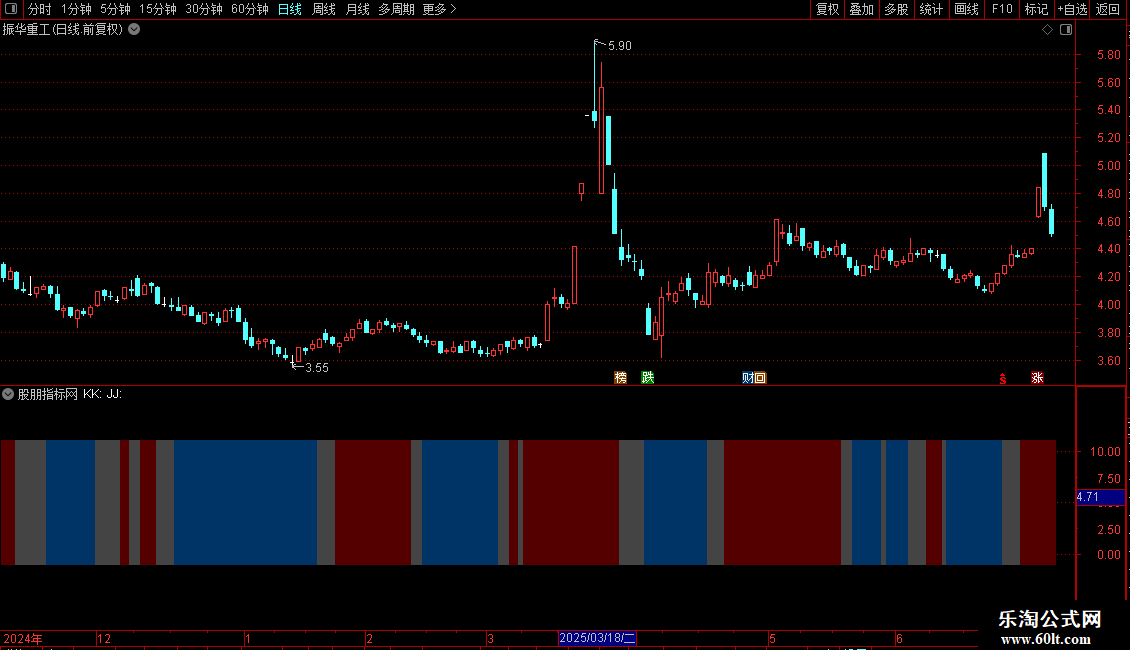Click the month 5 timeline label
The width and height of the screenshot is (1130, 650).
pyautogui.click(x=773, y=638)
